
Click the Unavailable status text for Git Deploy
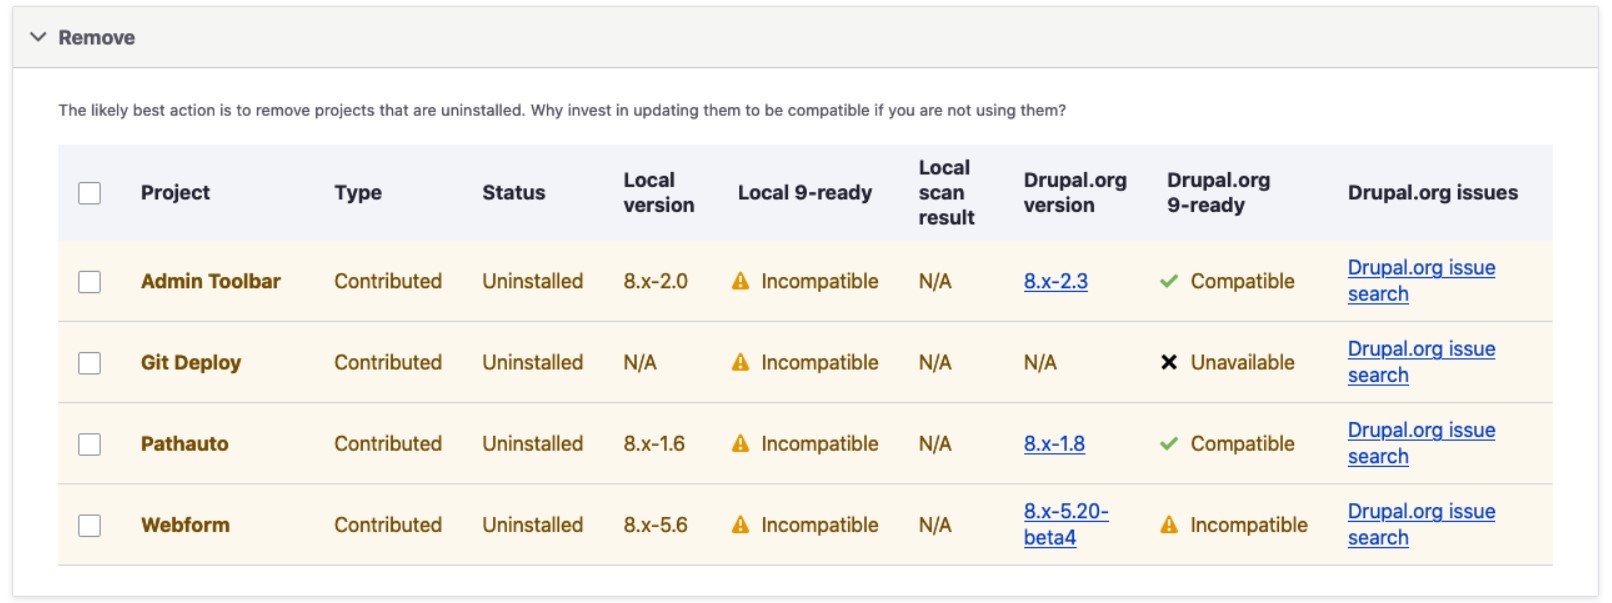1242,362
